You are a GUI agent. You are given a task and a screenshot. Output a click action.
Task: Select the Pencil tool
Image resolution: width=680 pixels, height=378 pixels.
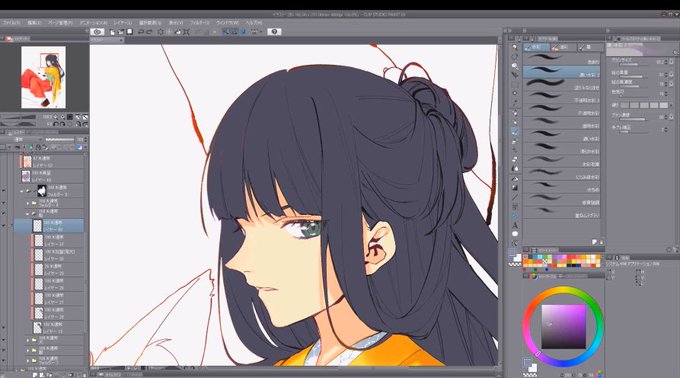coord(515,122)
